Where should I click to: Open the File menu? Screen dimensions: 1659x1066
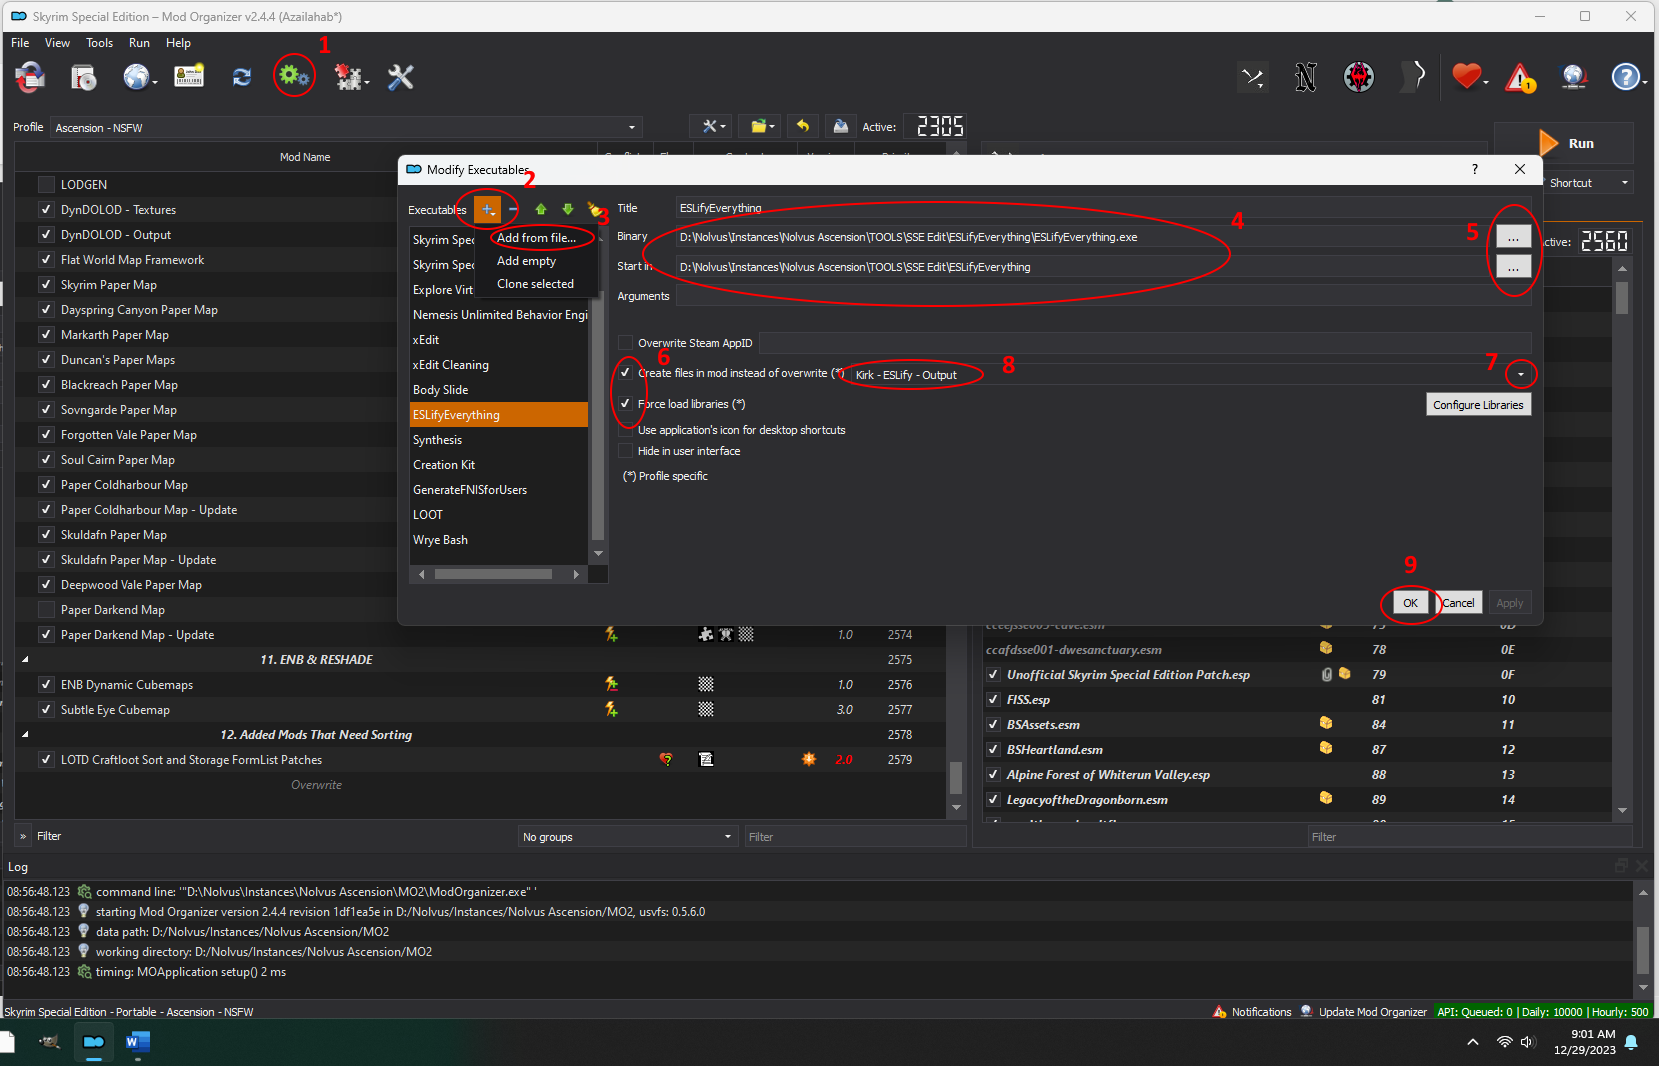tap(20, 43)
